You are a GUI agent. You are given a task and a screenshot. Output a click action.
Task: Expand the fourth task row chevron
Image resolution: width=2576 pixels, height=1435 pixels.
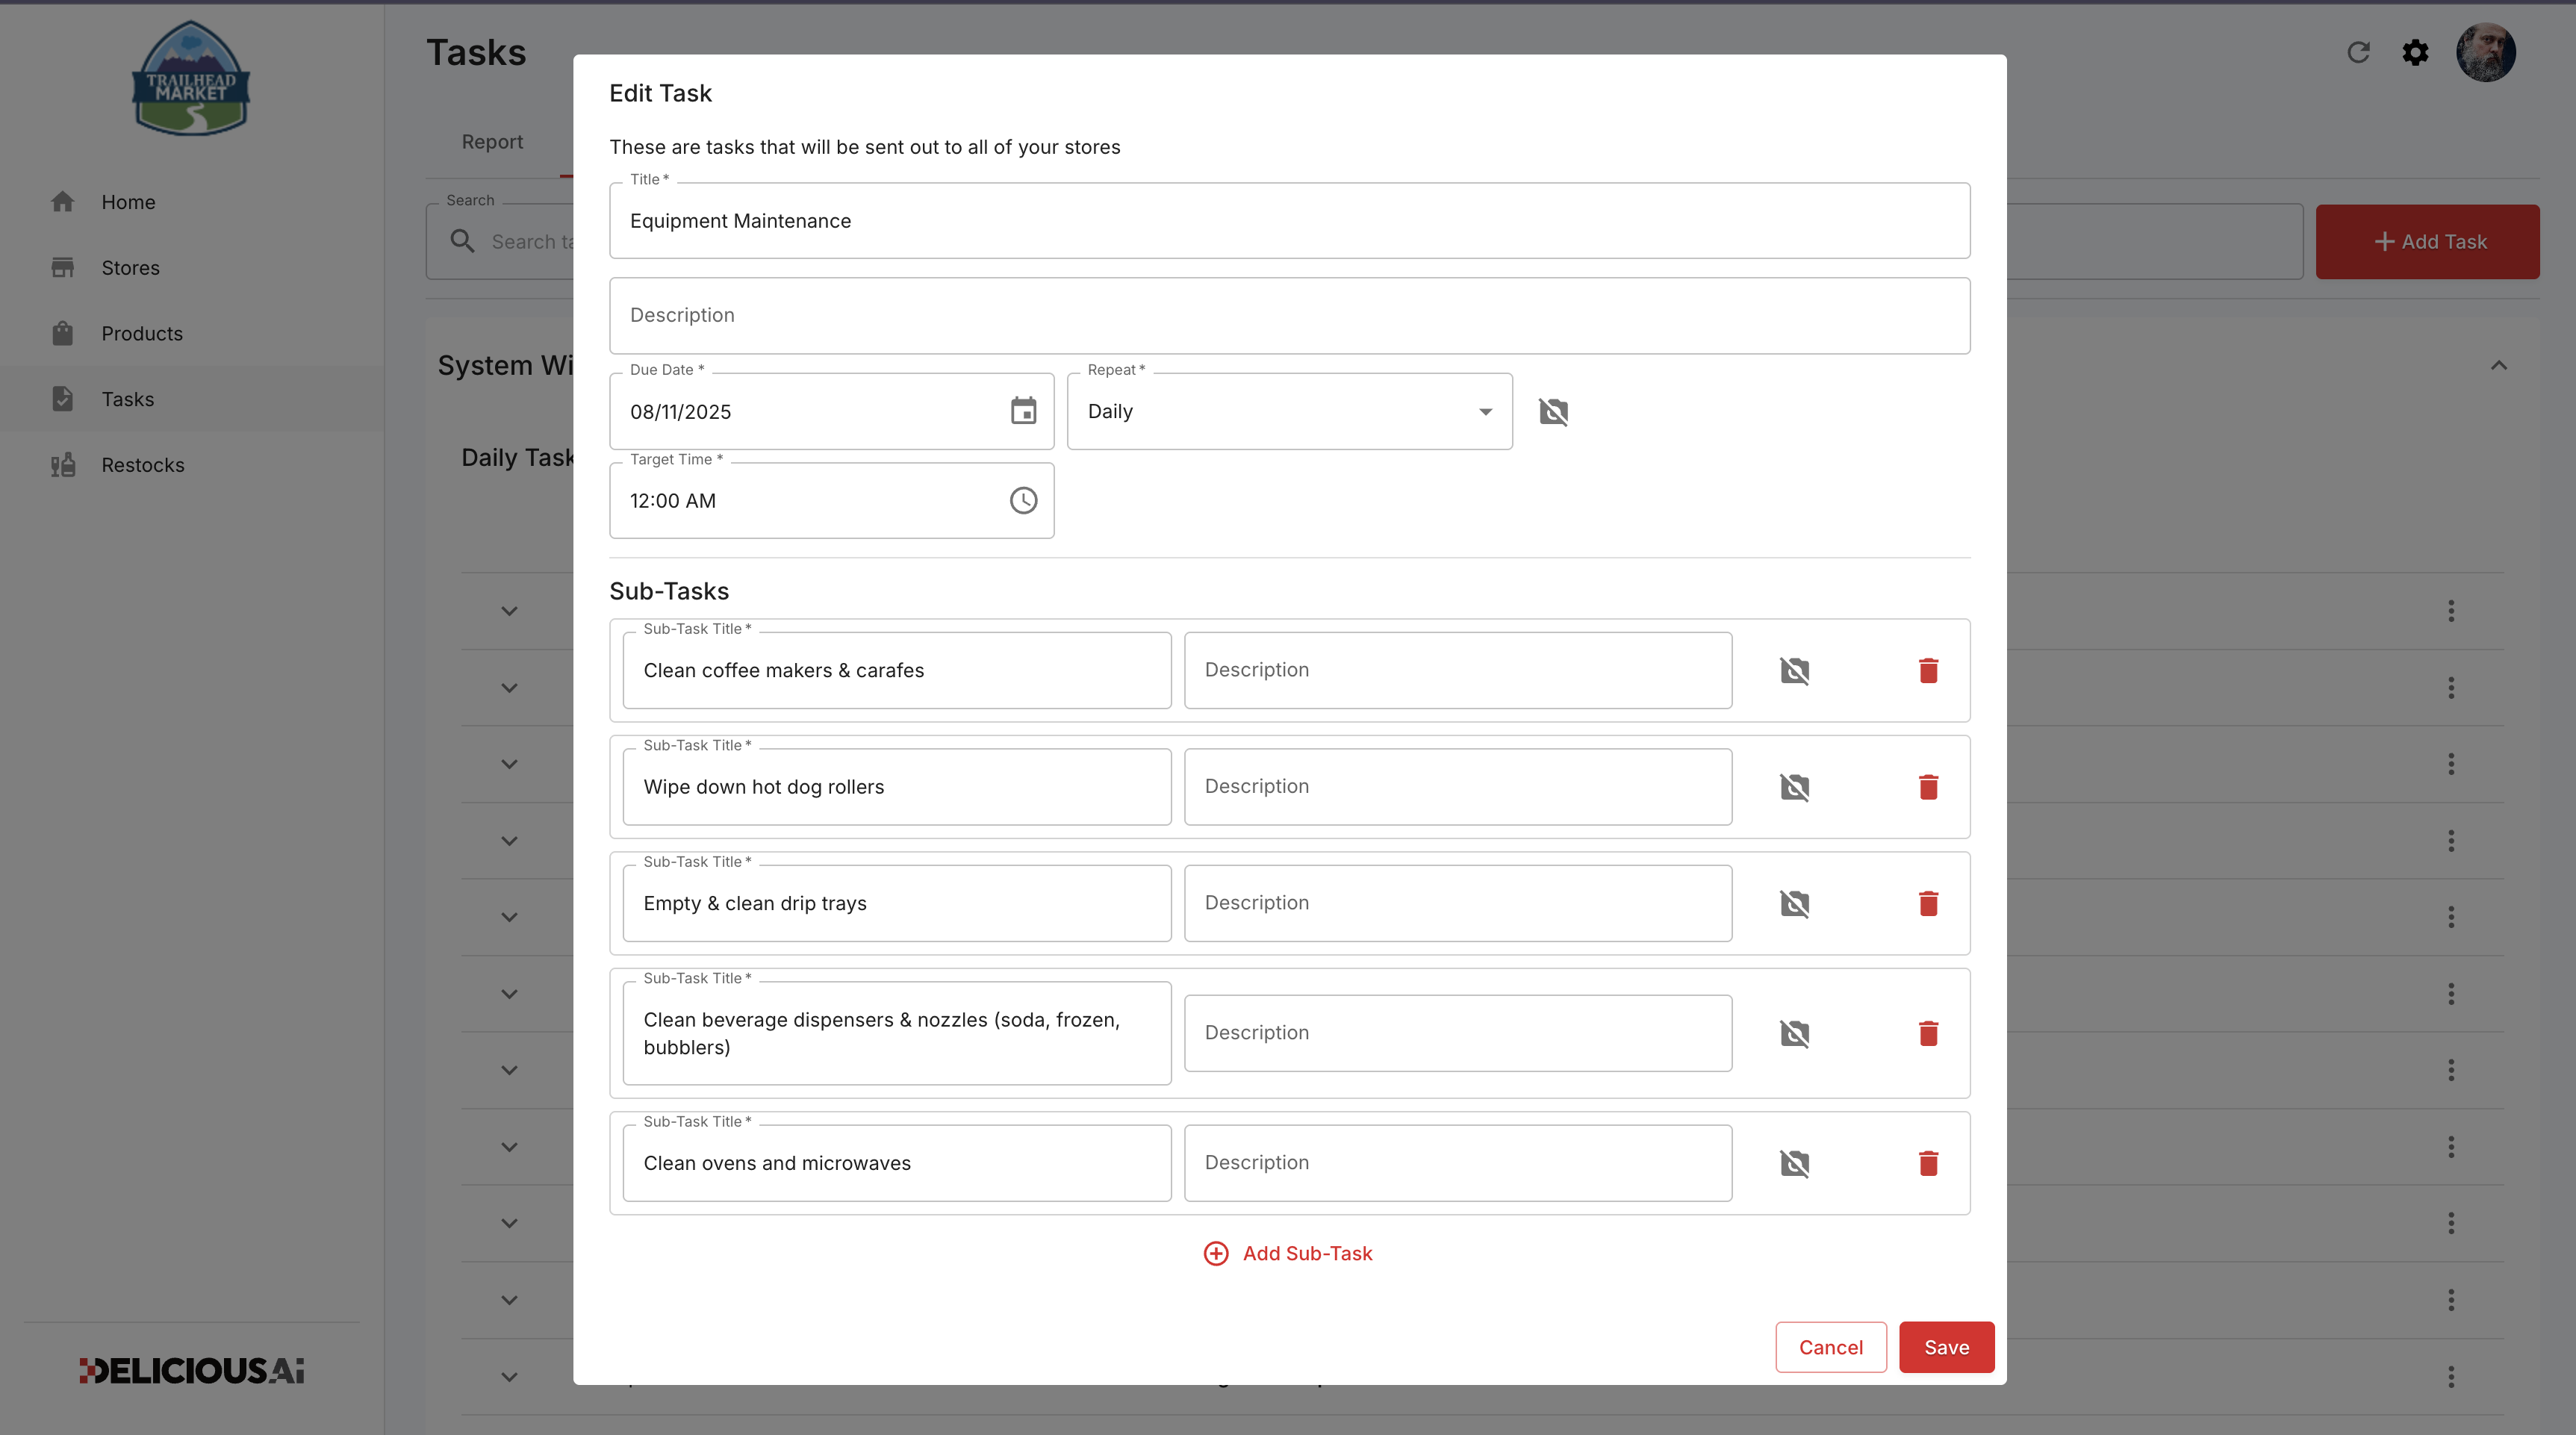509,841
